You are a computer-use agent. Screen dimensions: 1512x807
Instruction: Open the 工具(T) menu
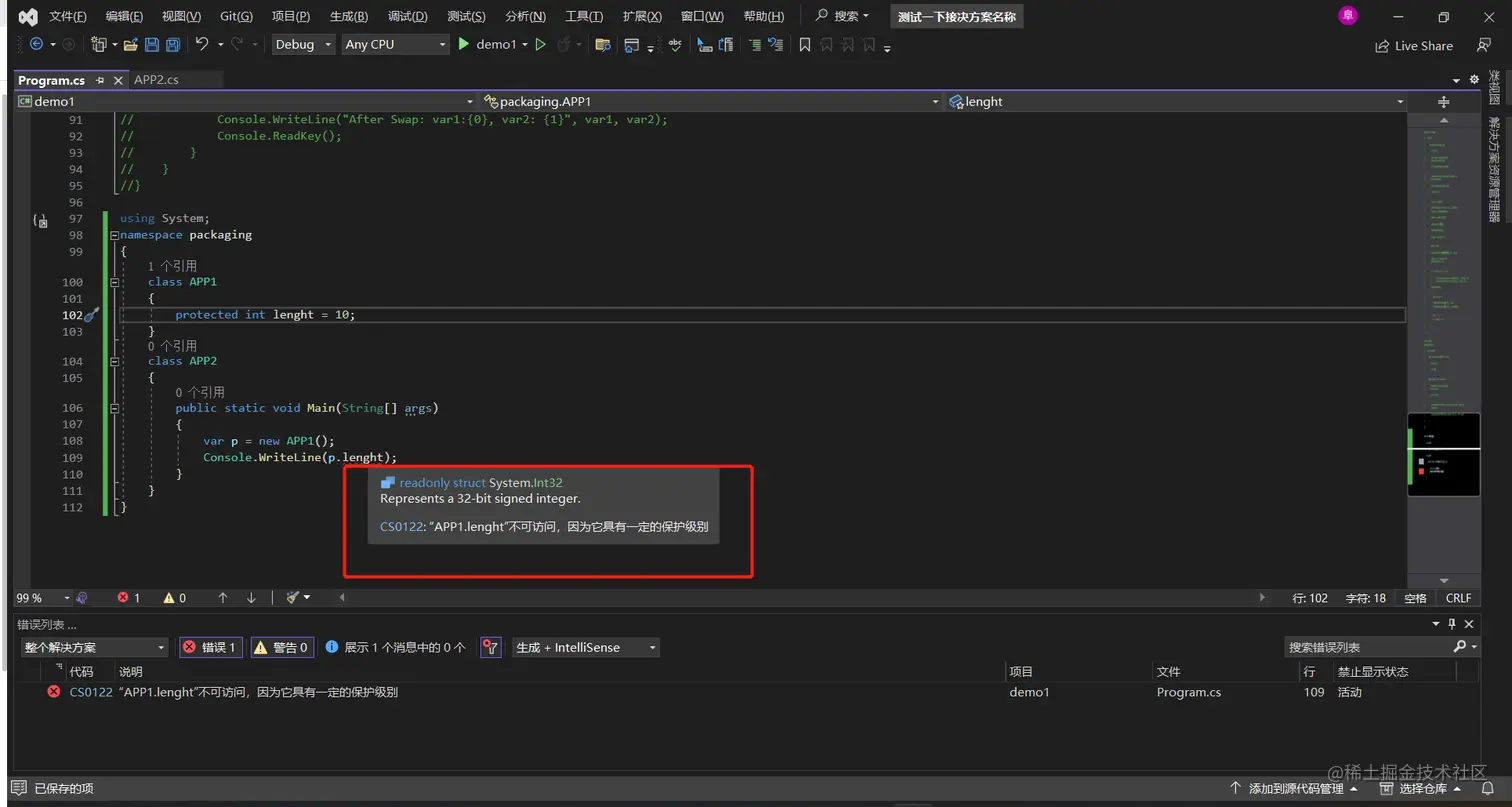pos(584,16)
